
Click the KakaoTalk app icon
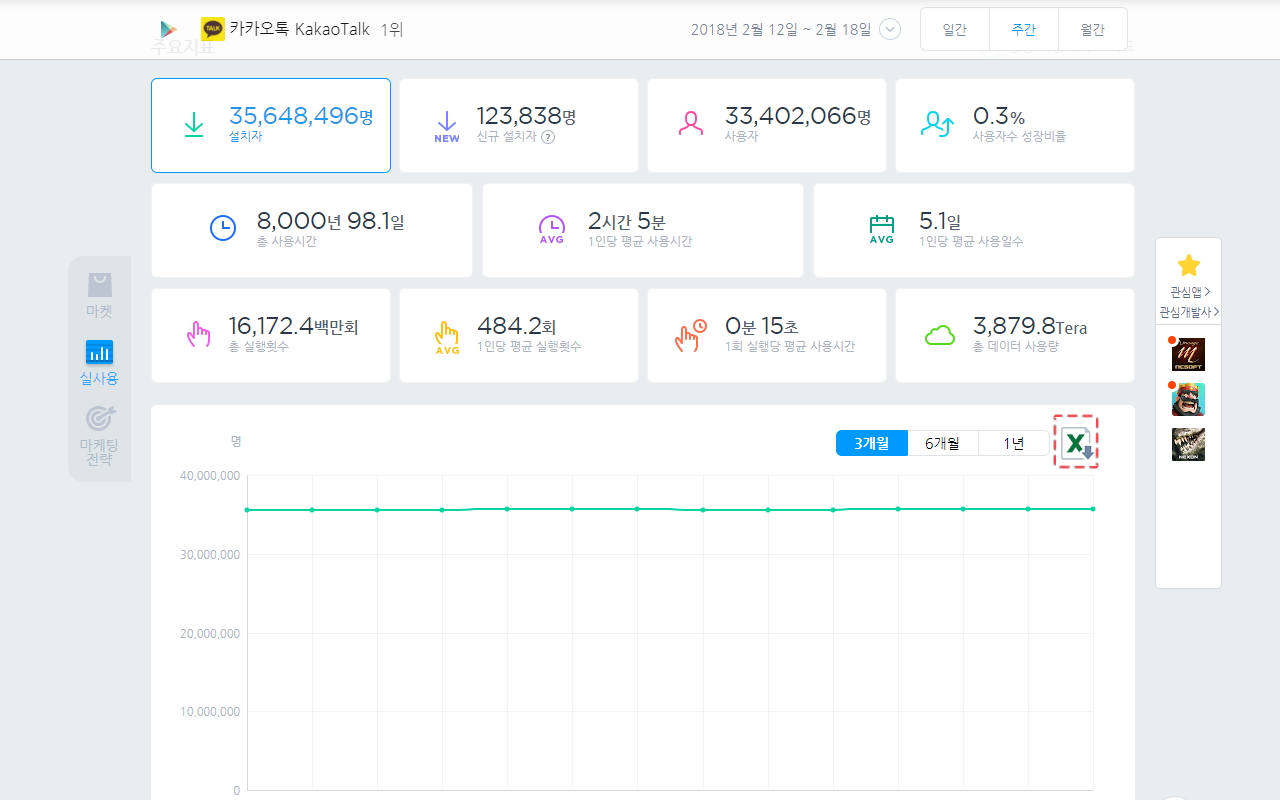[213, 29]
